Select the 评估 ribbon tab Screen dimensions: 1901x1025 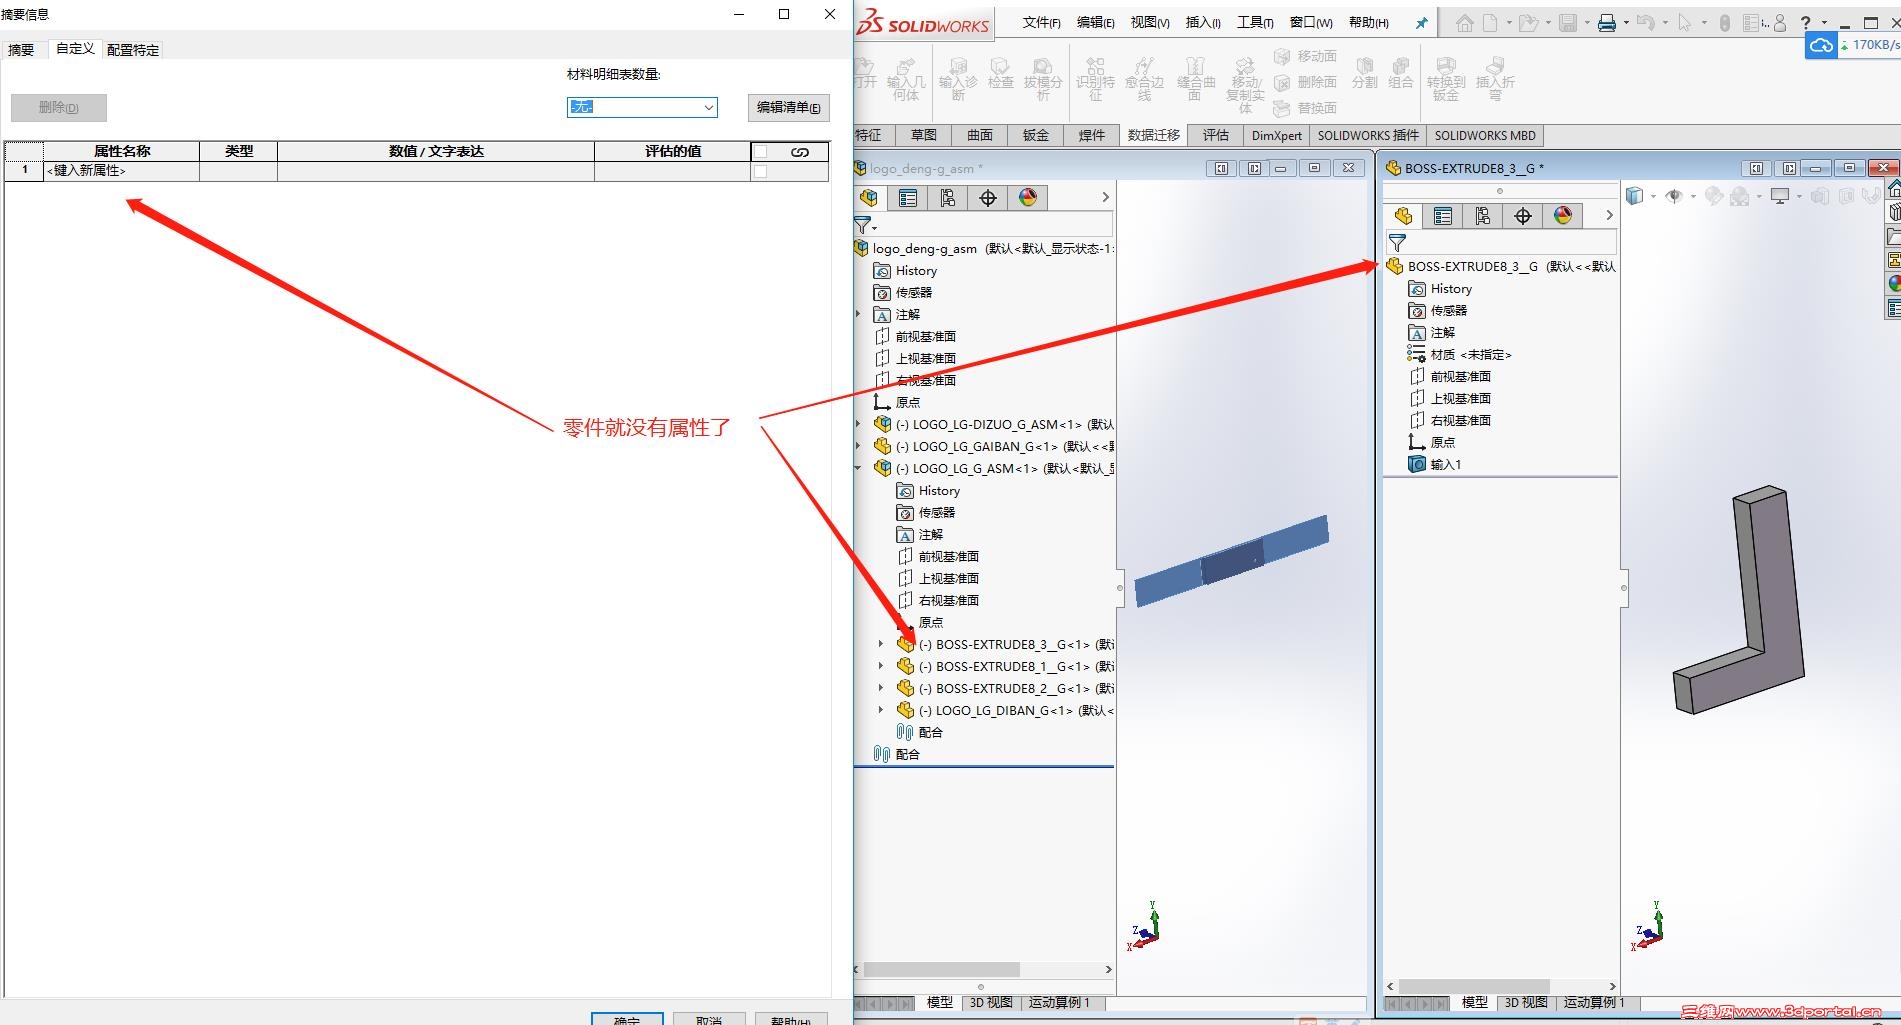coord(1216,136)
